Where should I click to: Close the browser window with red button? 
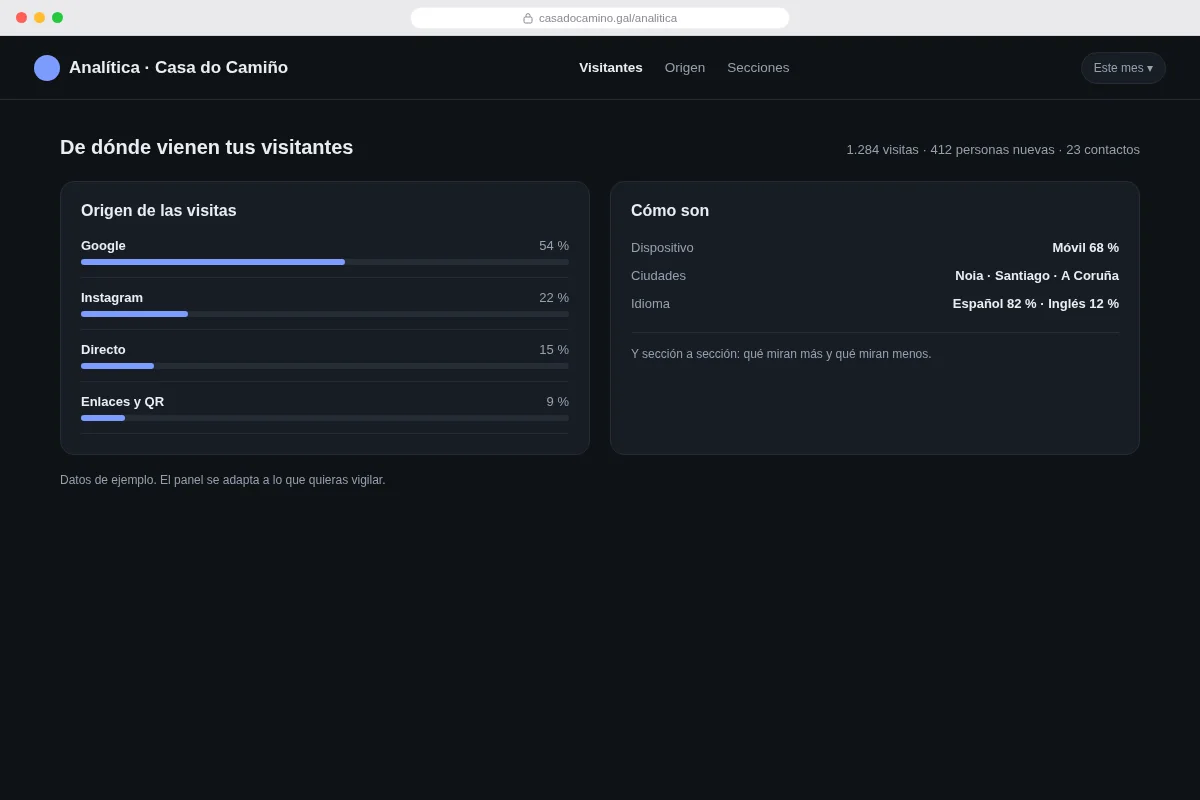coord(21,18)
